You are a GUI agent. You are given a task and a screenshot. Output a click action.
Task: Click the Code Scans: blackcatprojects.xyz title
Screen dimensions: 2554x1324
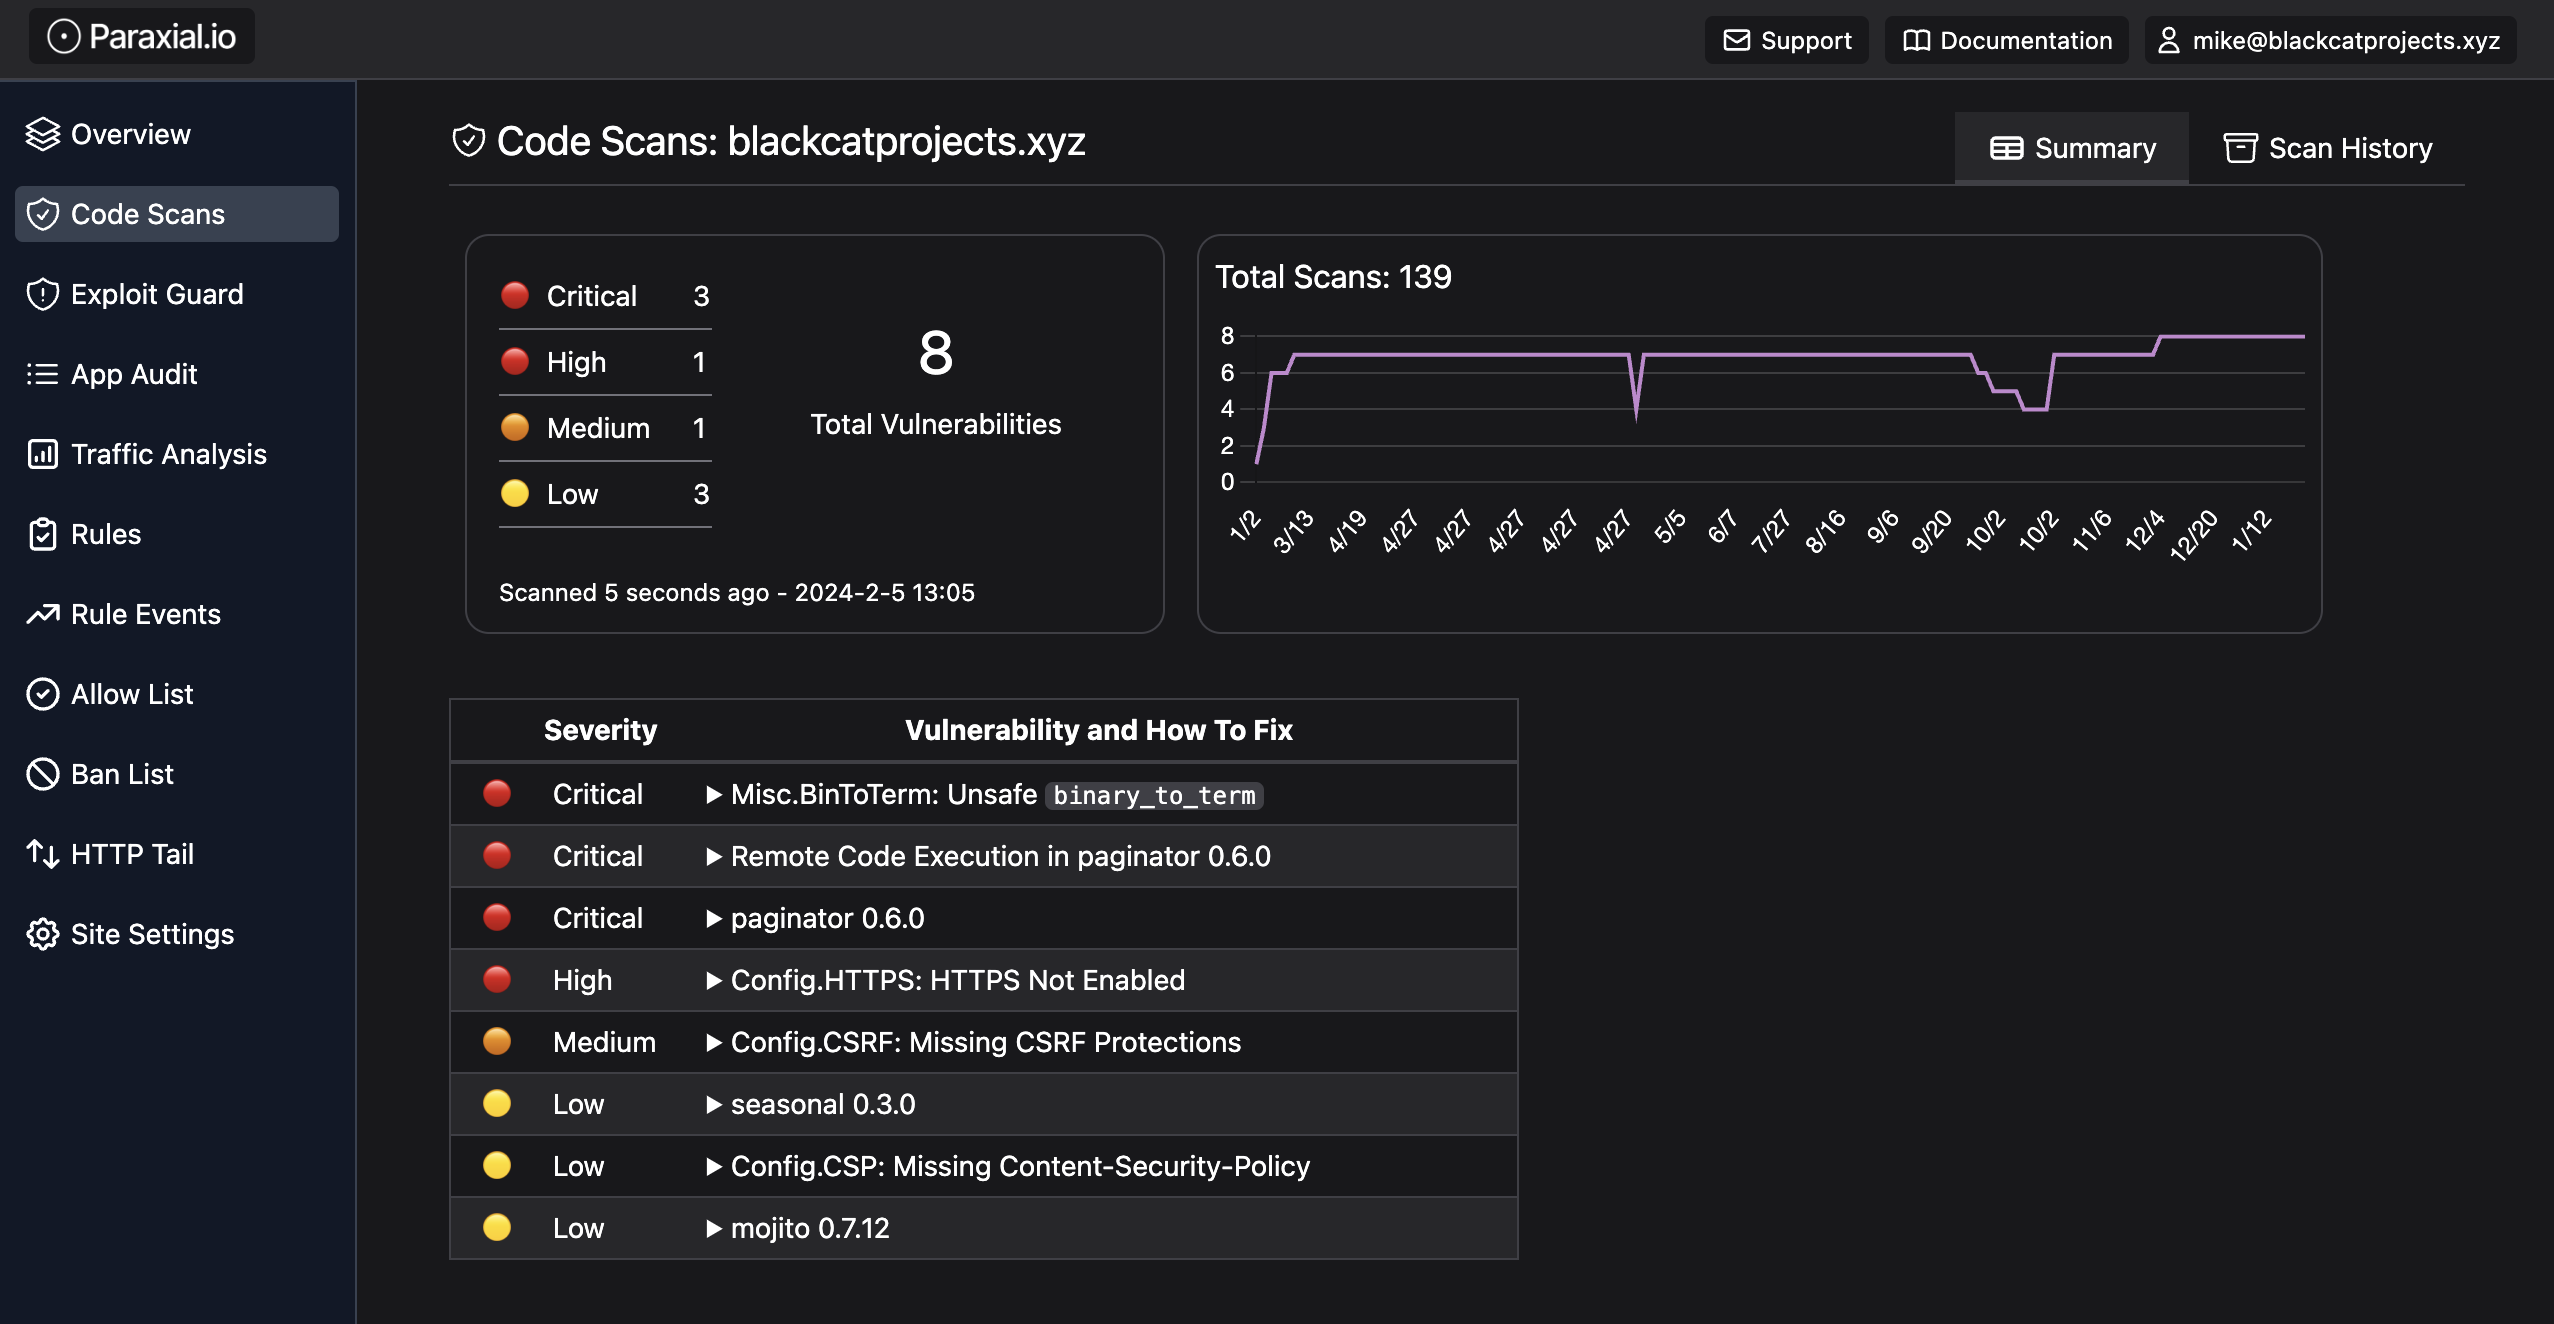coord(790,141)
